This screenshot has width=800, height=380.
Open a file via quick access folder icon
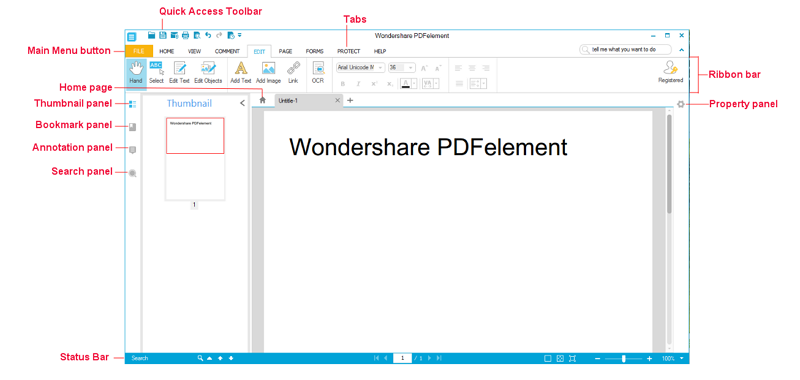click(x=151, y=36)
